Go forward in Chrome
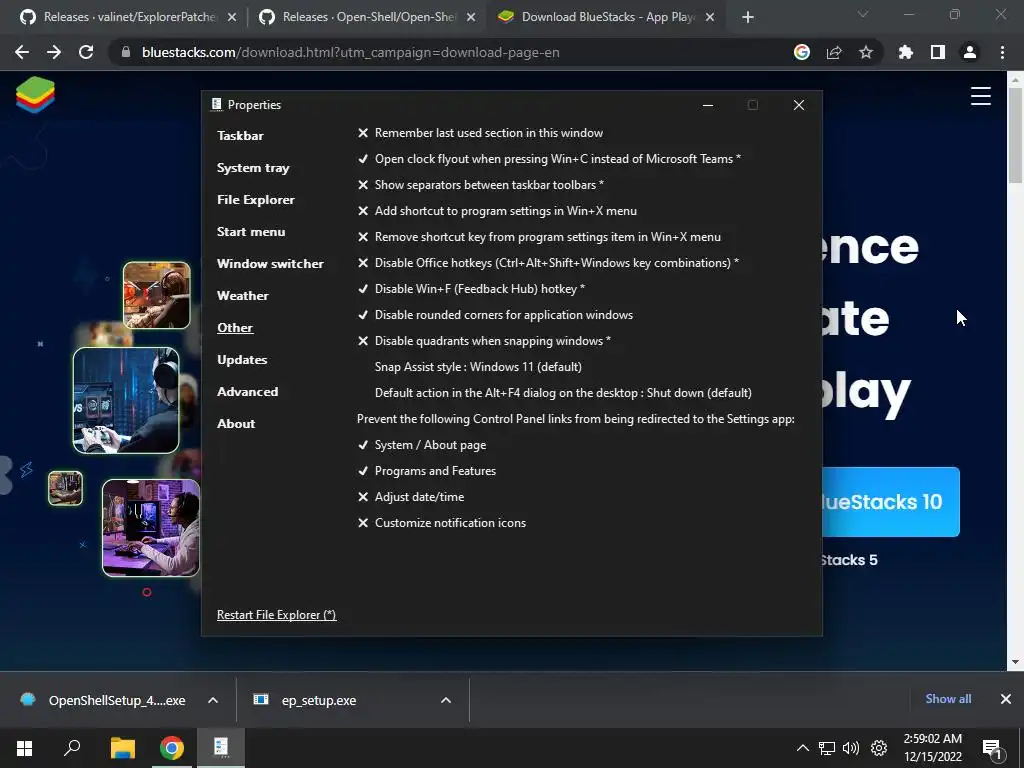The height and width of the screenshot is (768, 1024). click(x=54, y=52)
